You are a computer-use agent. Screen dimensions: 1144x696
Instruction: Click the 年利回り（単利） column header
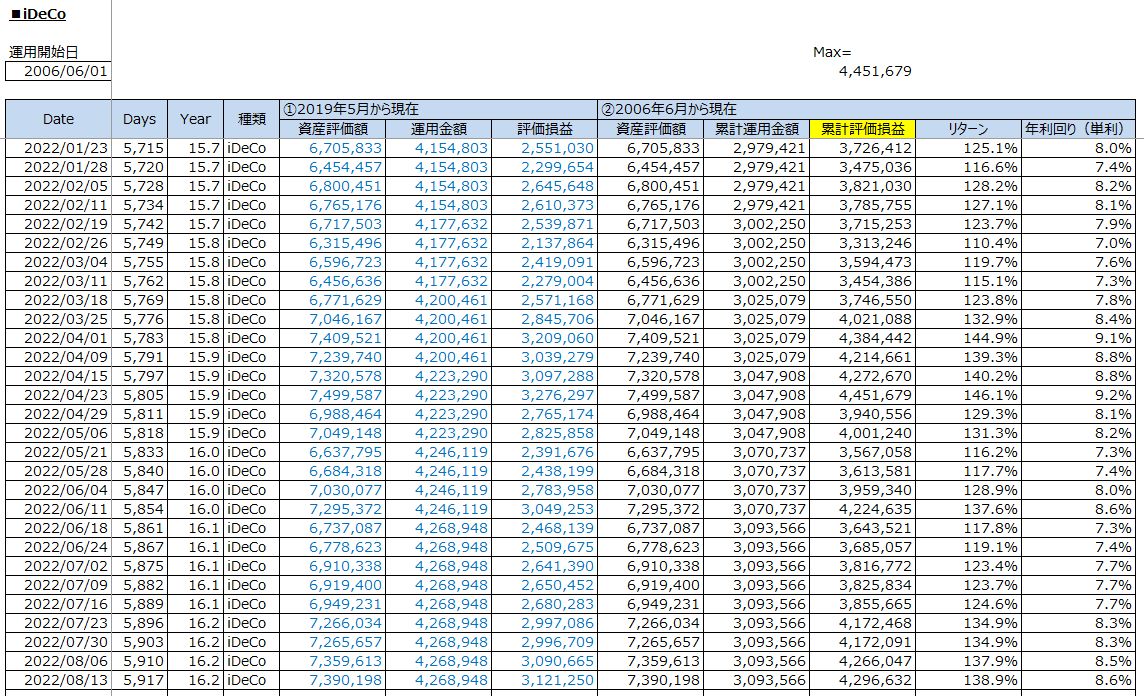click(1077, 129)
